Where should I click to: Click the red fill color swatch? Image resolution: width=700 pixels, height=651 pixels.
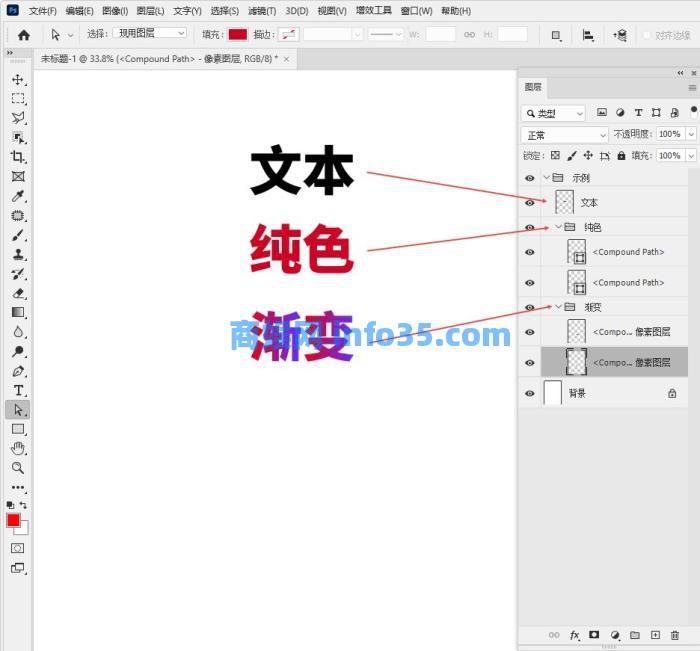click(238, 34)
